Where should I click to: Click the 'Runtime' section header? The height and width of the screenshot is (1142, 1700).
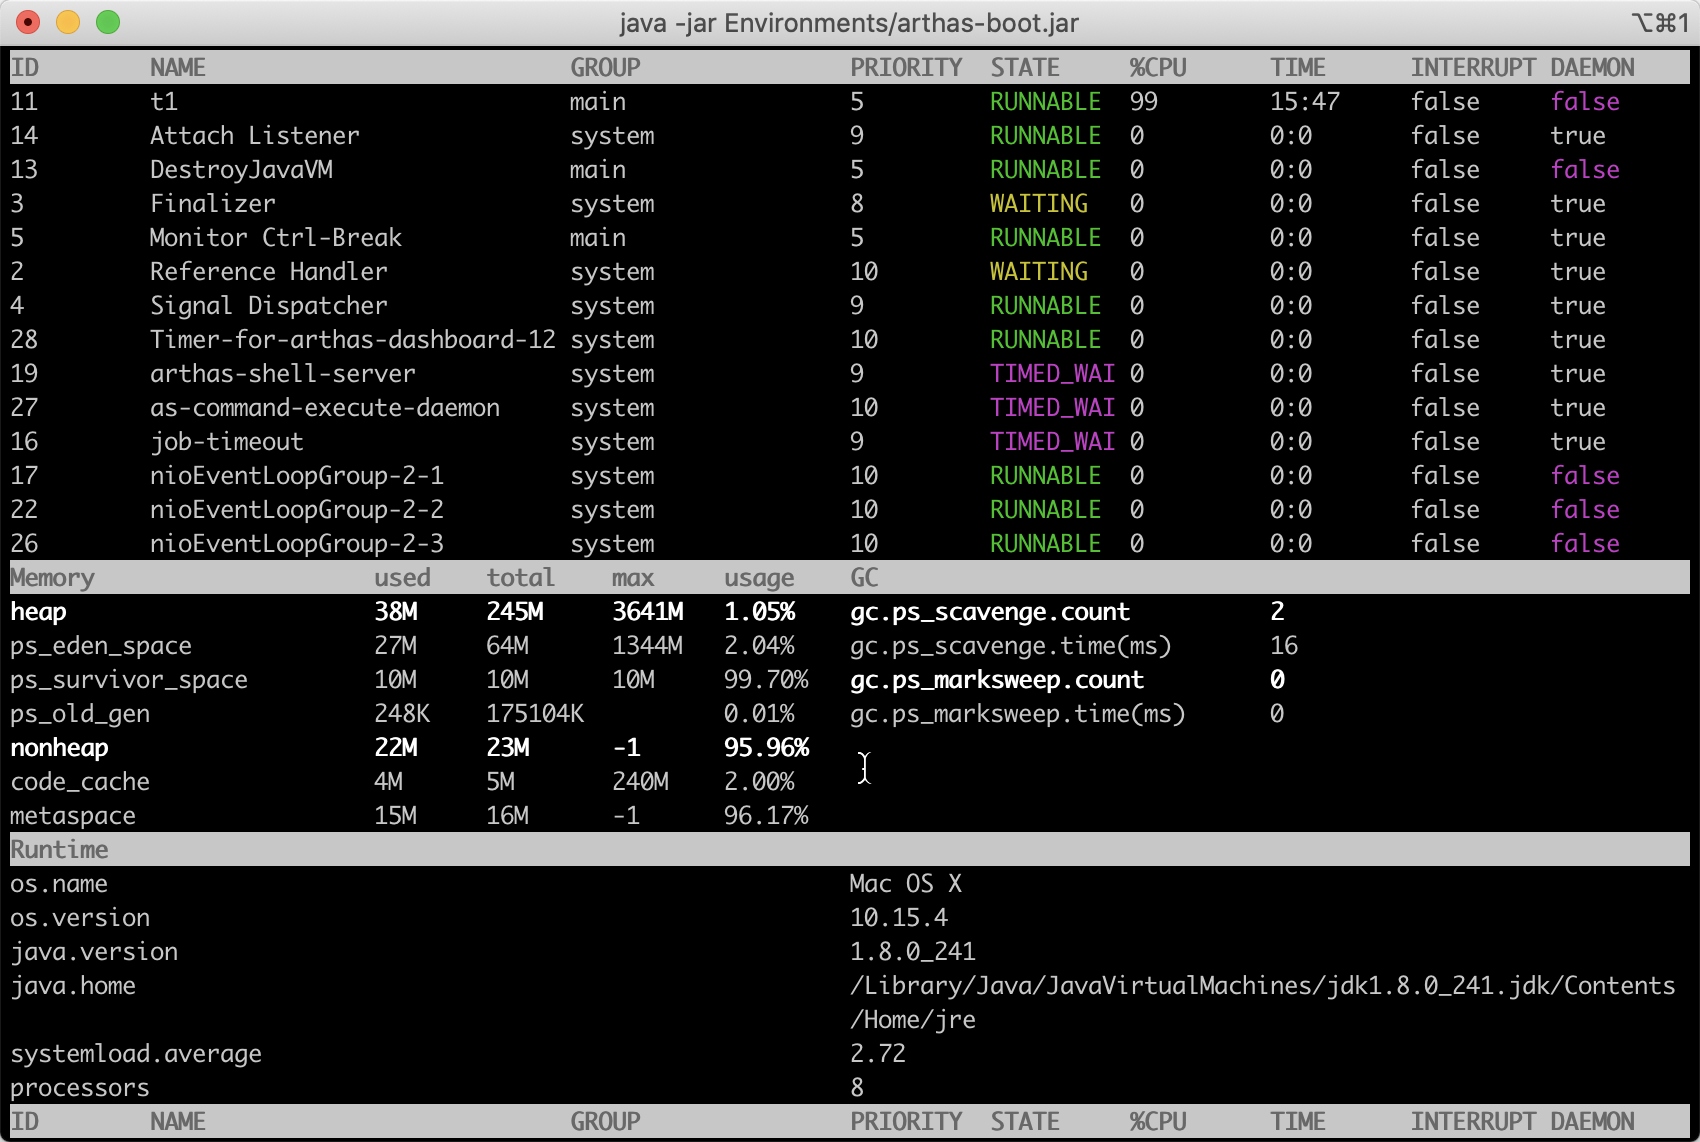(59, 850)
